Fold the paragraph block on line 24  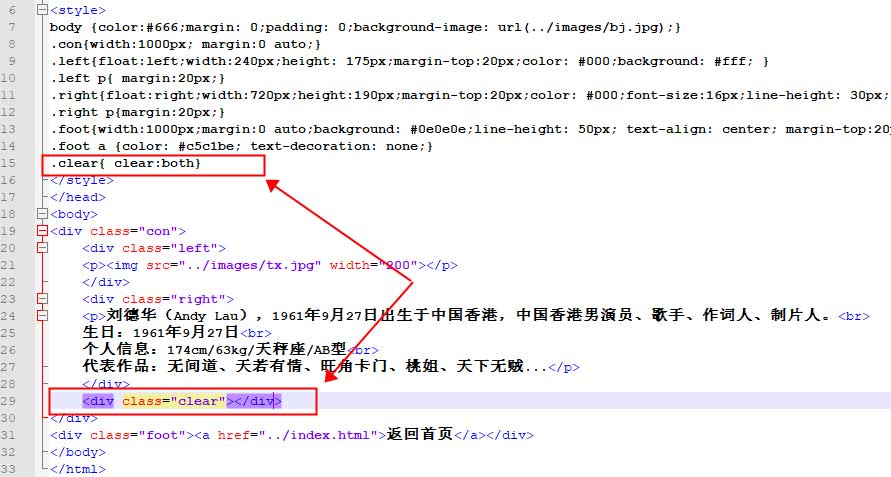coord(40,316)
